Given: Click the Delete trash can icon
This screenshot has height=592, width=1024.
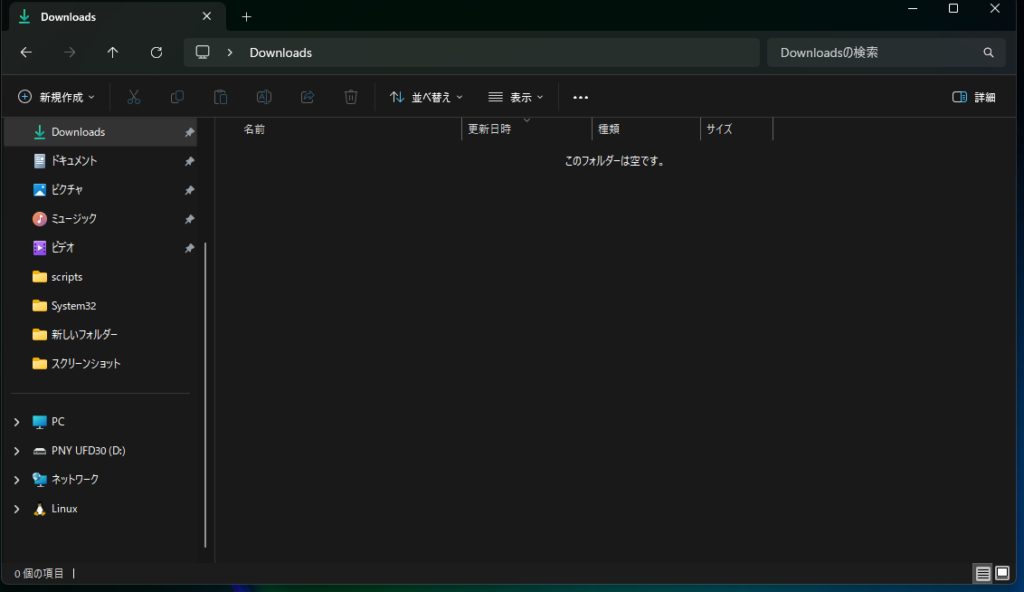Looking at the screenshot, I should click(x=351, y=97).
